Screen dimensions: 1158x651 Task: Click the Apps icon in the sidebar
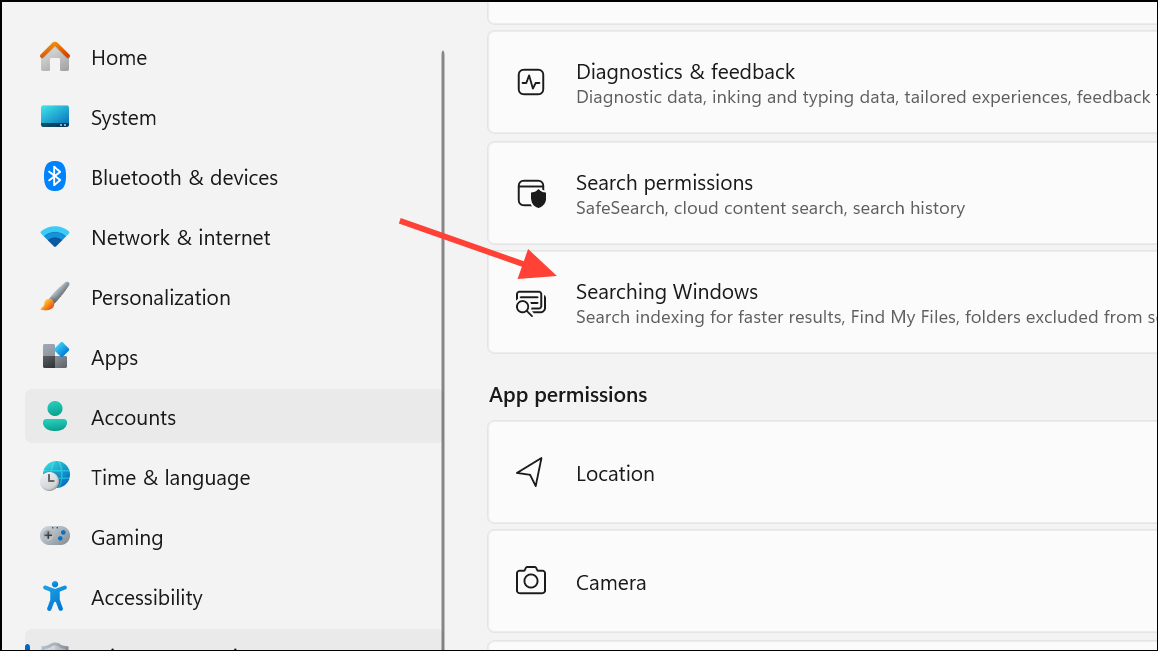pos(55,356)
